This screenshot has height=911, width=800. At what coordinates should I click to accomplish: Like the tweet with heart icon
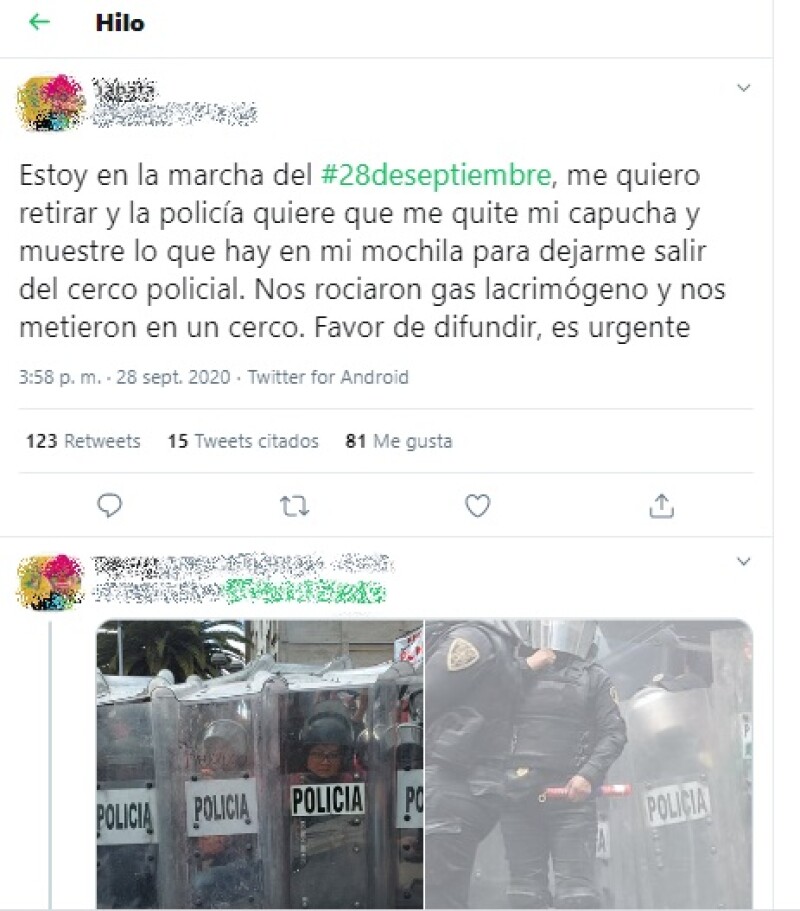[478, 505]
